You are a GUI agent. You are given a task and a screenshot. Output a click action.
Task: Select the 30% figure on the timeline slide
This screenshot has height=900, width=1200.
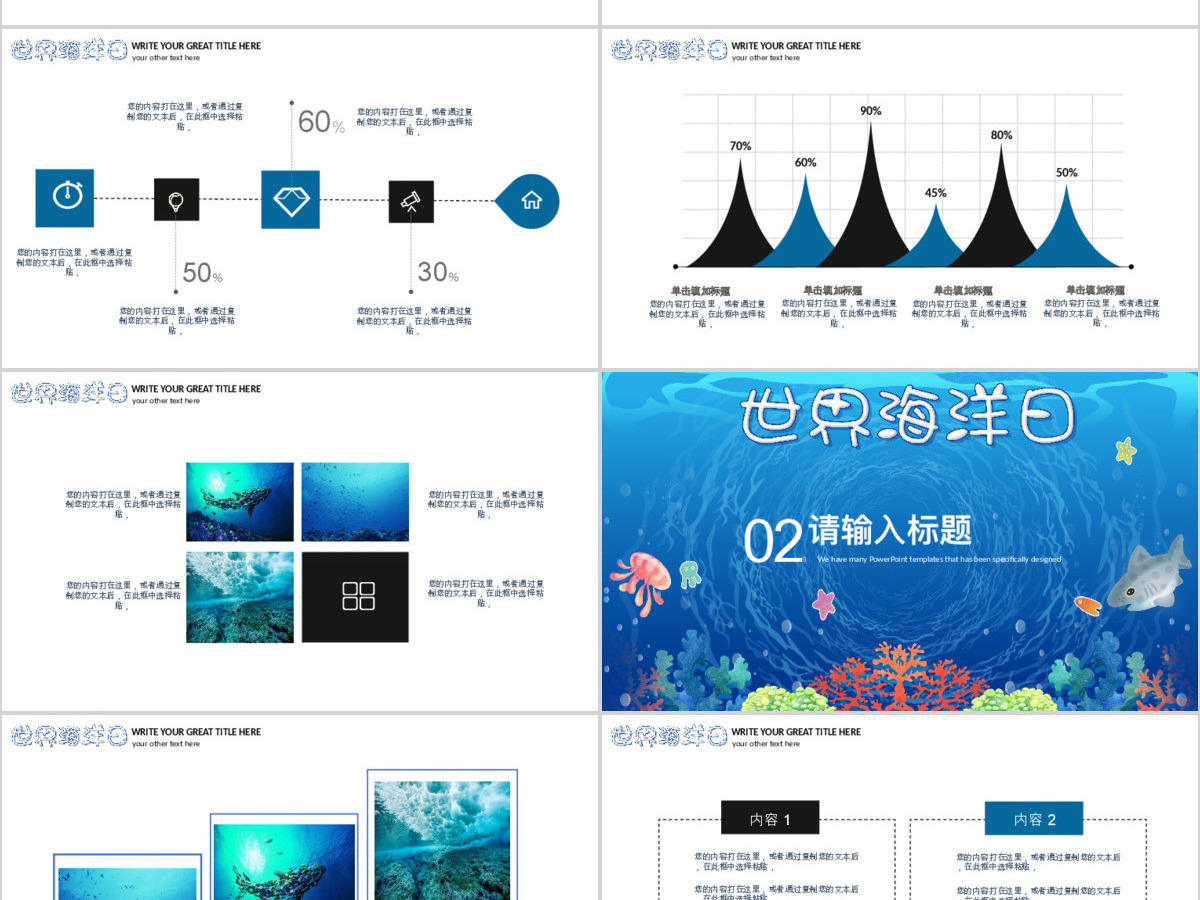click(x=438, y=271)
